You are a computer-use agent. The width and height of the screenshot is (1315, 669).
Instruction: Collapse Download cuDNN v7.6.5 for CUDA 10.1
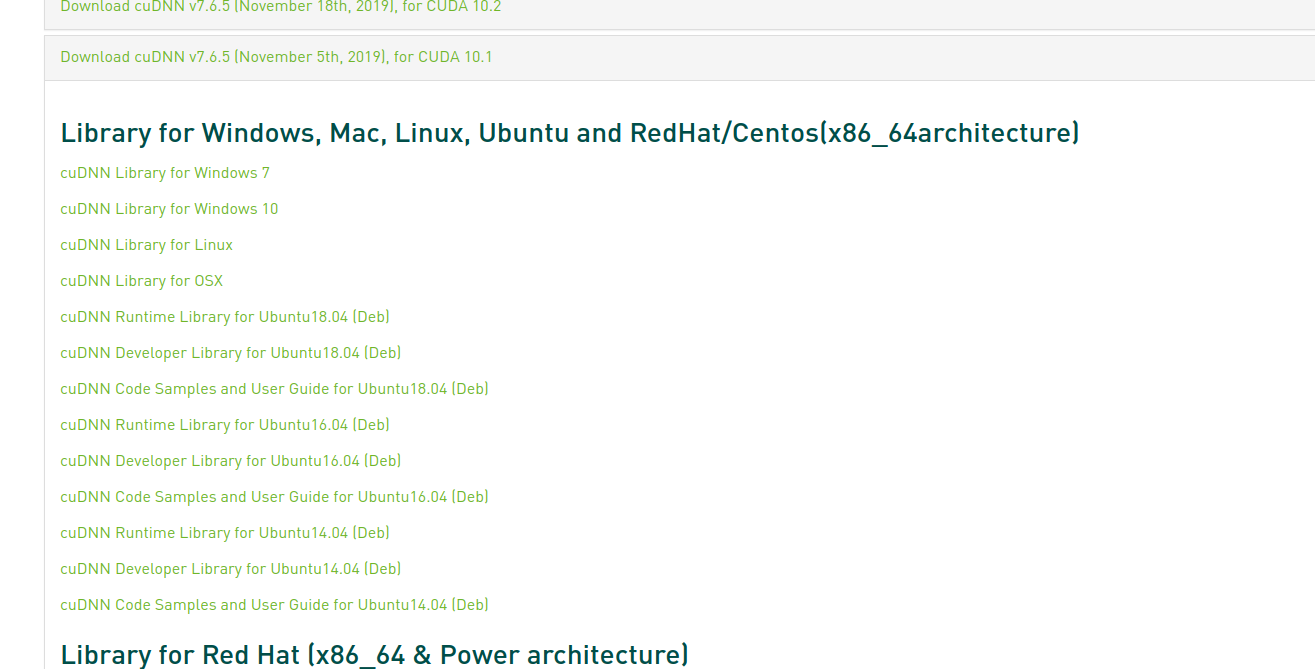point(276,57)
